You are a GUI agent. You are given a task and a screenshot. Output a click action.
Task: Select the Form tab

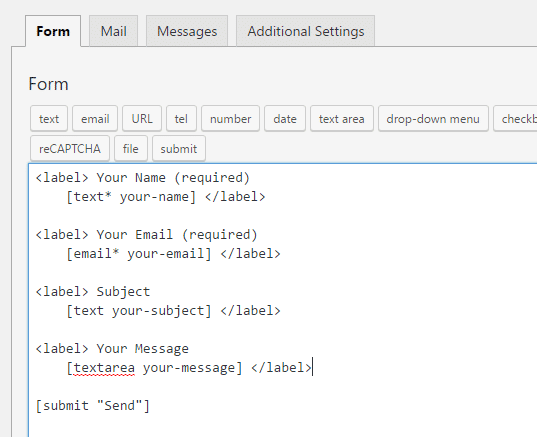pyautogui.click(x=53, y=31)
